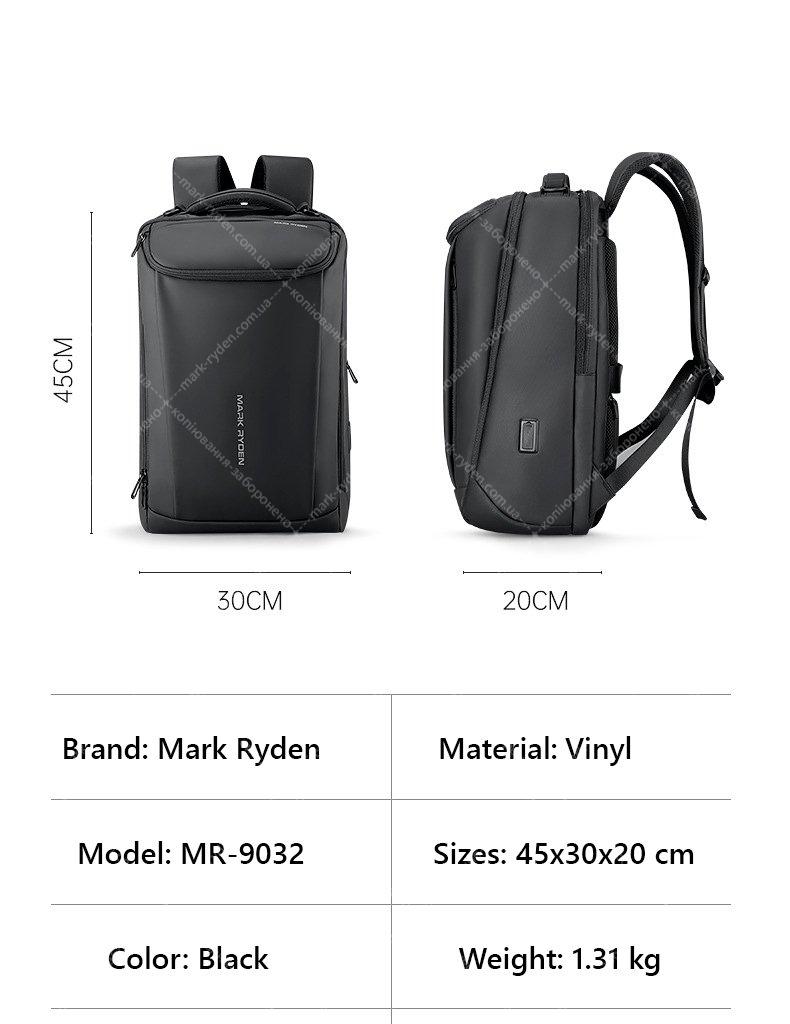Screen dimensions: 790x1024
Task: Click the small Mark Ryden logo on top flap
Action: coord(291,223)
